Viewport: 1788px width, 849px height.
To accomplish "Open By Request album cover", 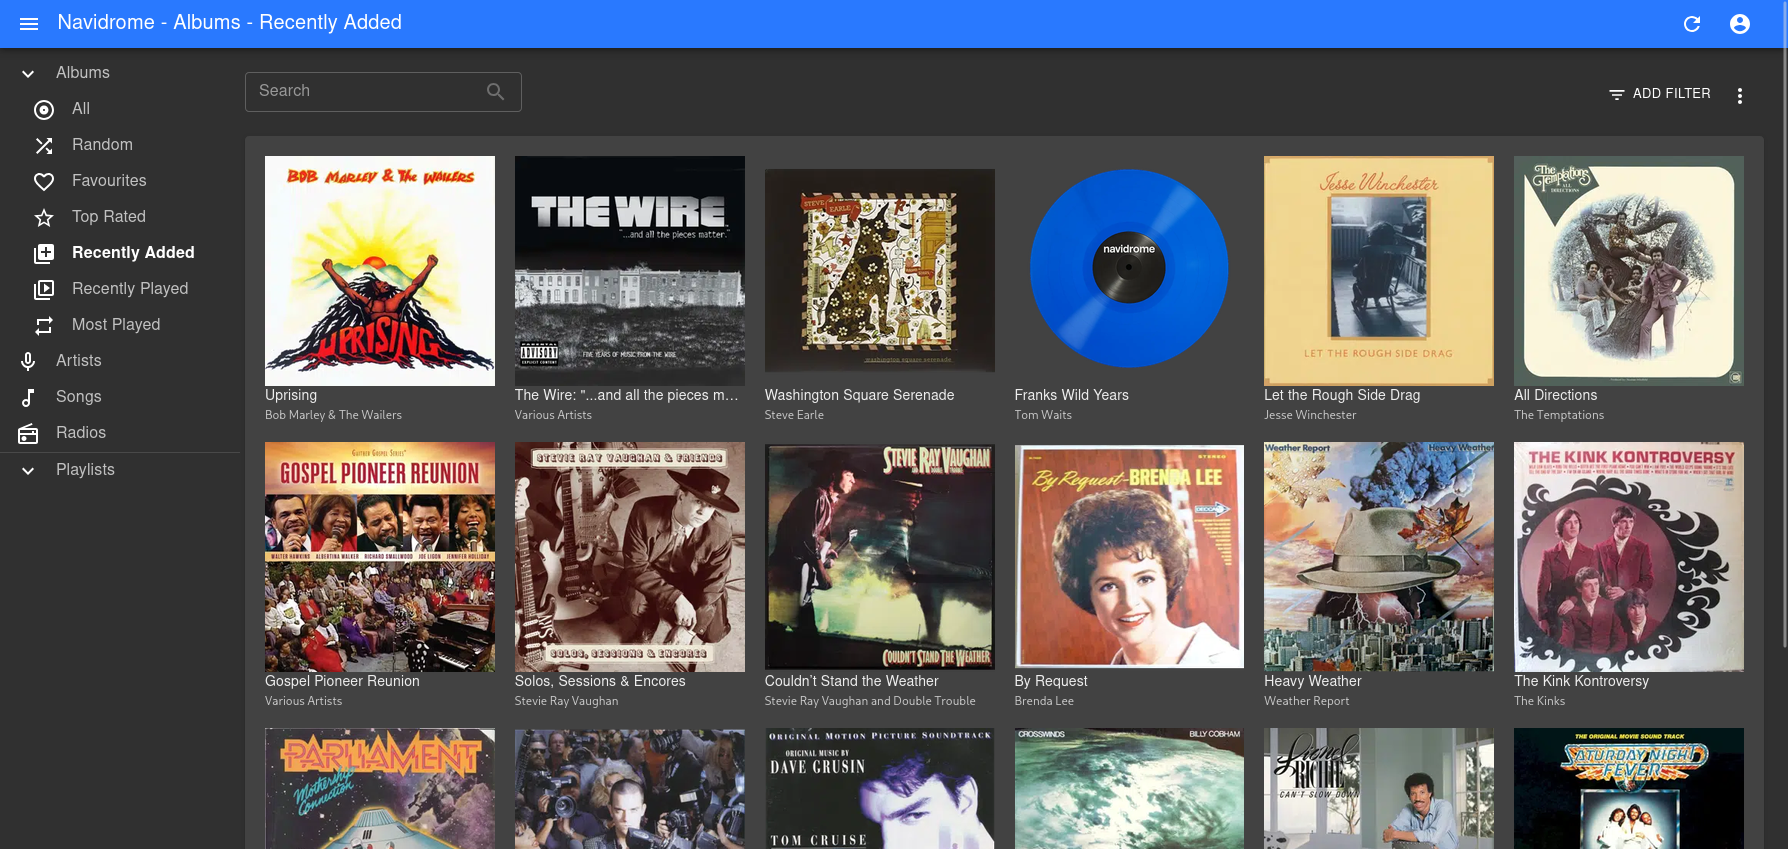I will point(1129,557).
